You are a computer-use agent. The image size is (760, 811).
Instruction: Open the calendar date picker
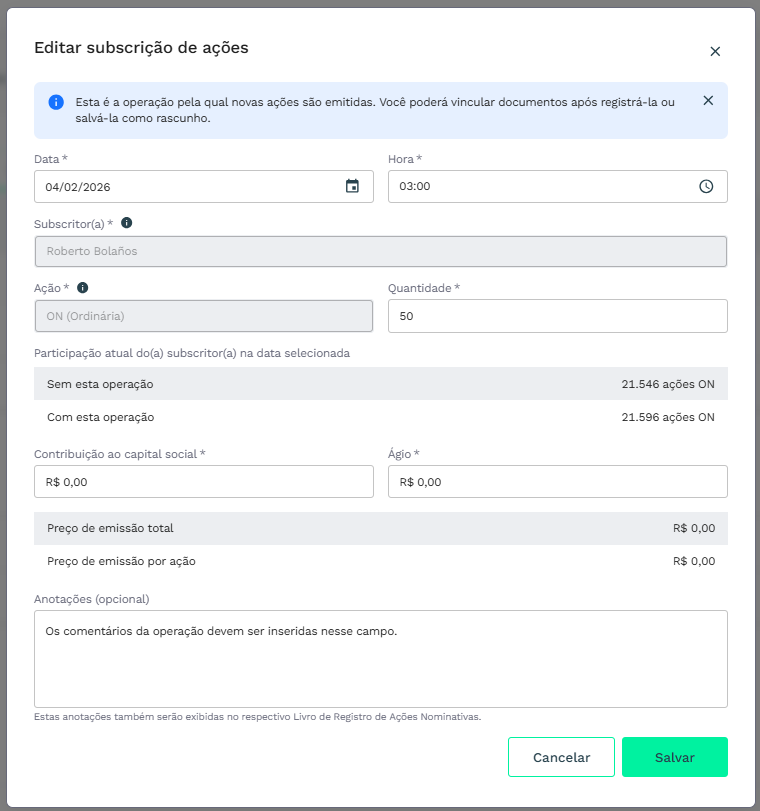click(x=352, y=186)
